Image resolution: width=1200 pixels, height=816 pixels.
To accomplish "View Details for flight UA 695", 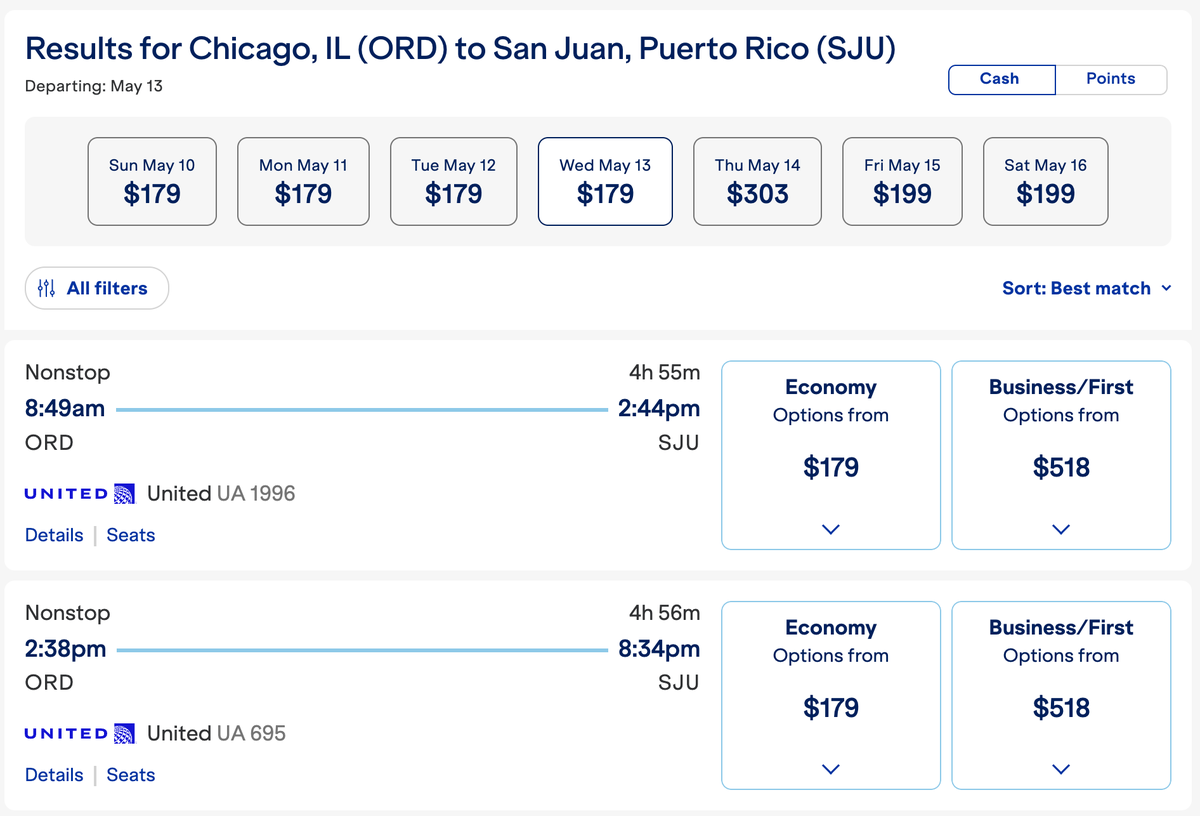I will click(53, 775).
